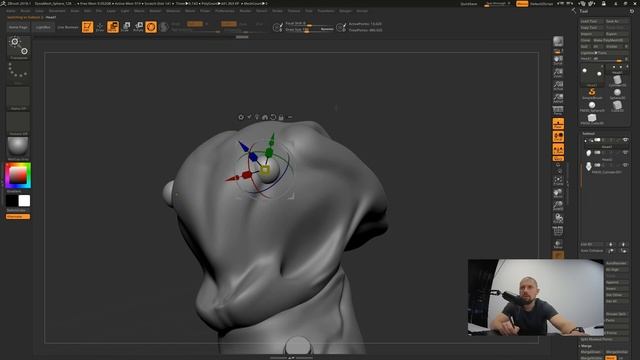Click the Zoom canvas icon

click(558, 73)
